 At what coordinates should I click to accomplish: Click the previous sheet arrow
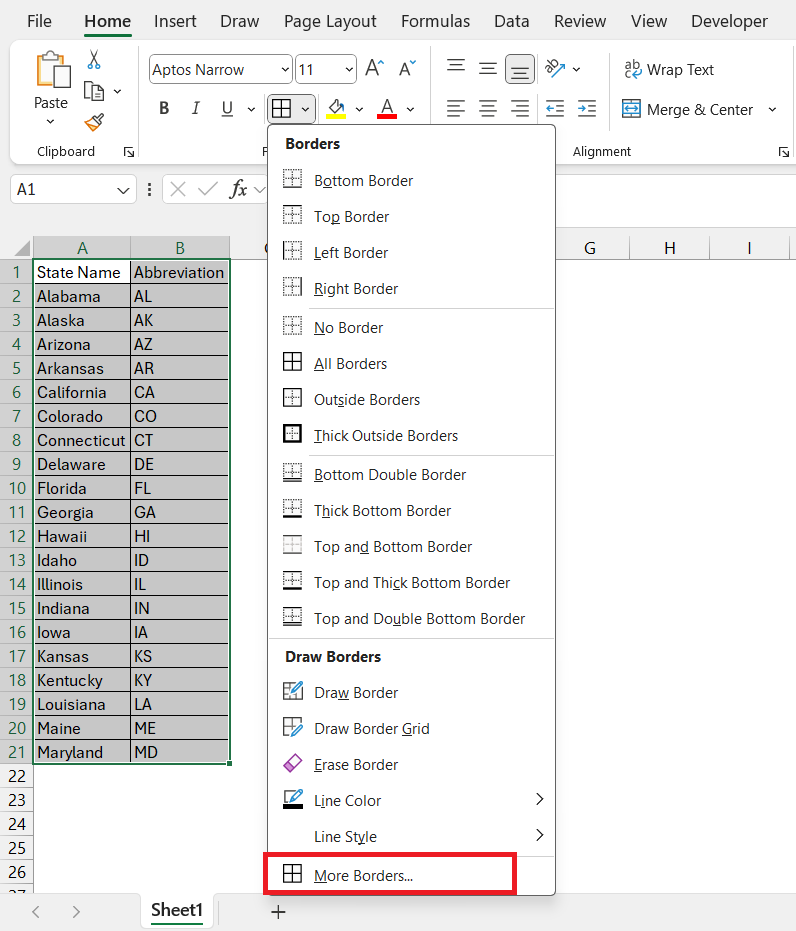tap(36, 911)
